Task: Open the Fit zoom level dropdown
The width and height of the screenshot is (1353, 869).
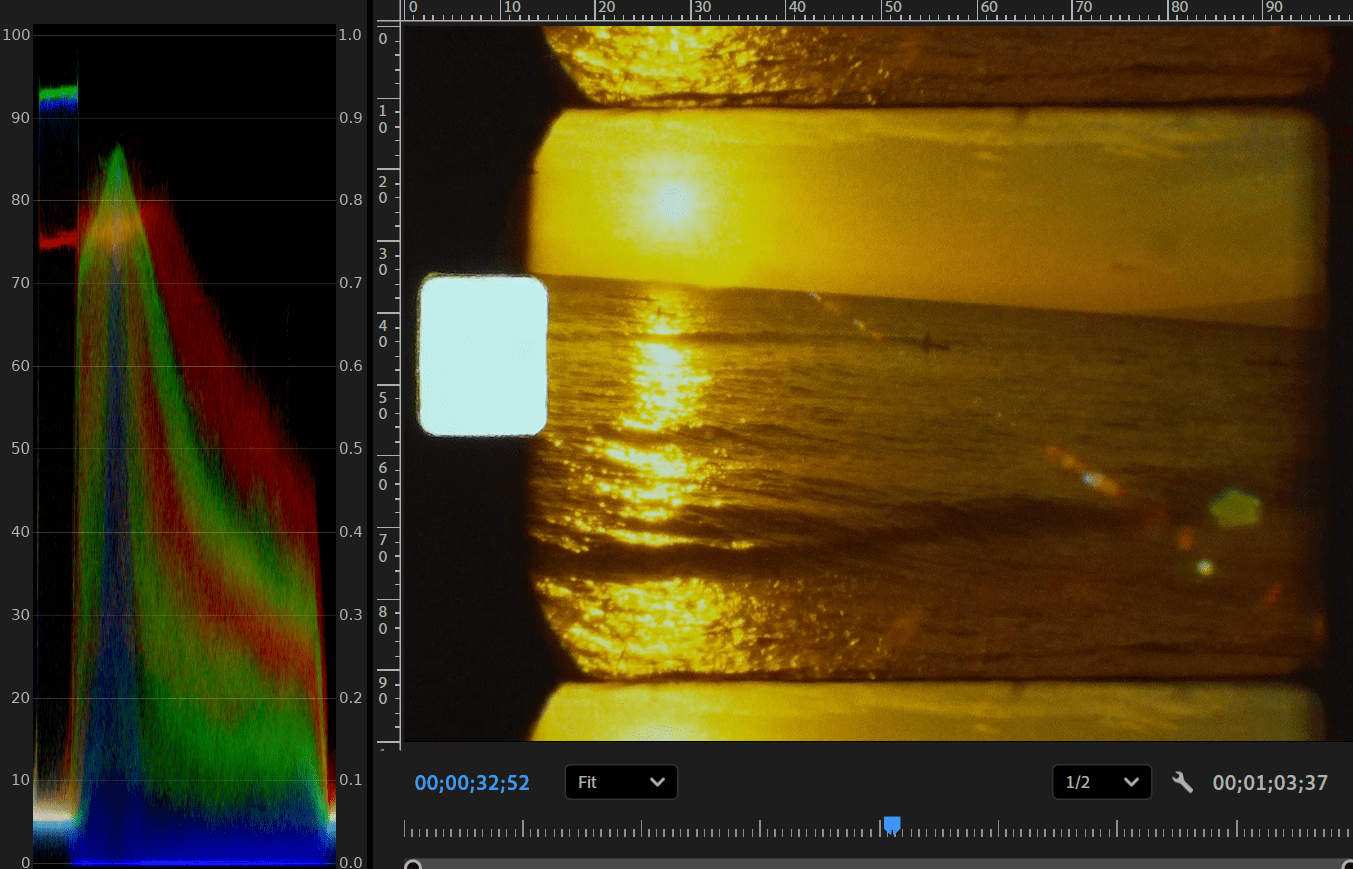Action: tap(621, 782)
